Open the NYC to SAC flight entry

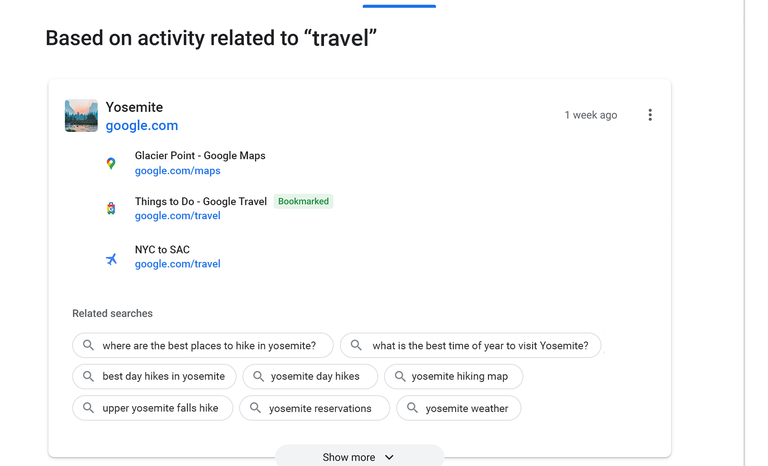click(x=162, y=250)
